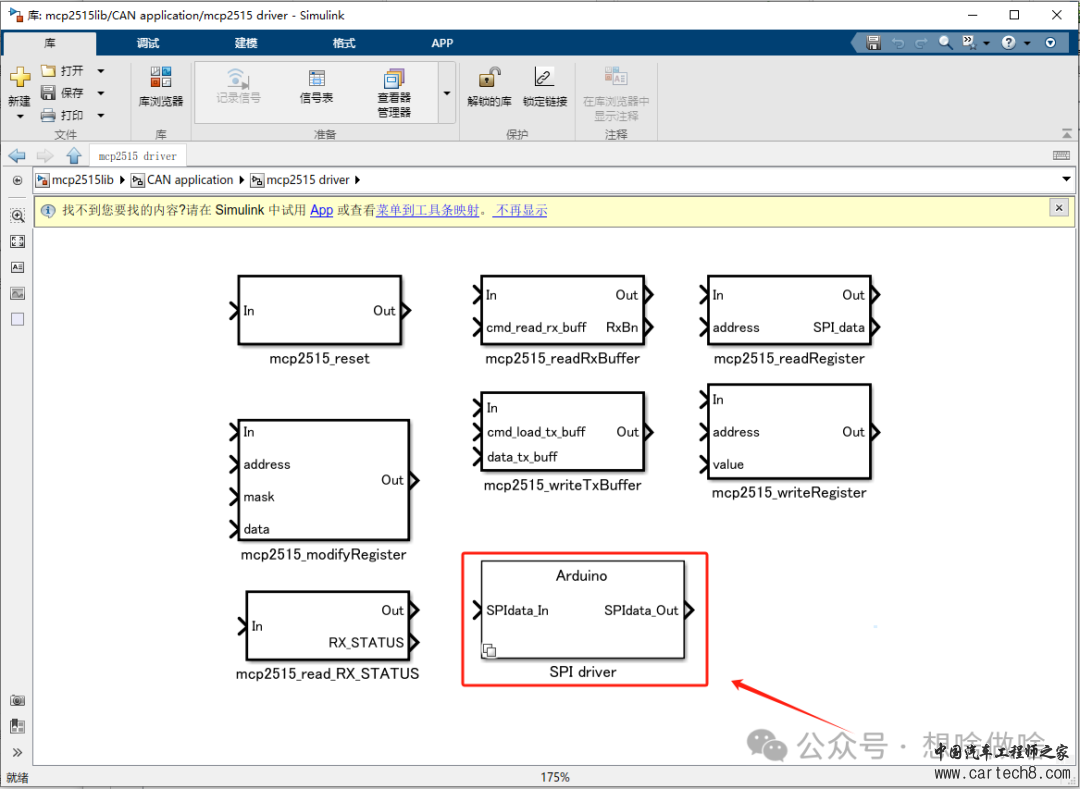Viewport: 1080px width, 789px height.
Task: Click the hide/show model browser circle icon
Action: tap(17, 180)
